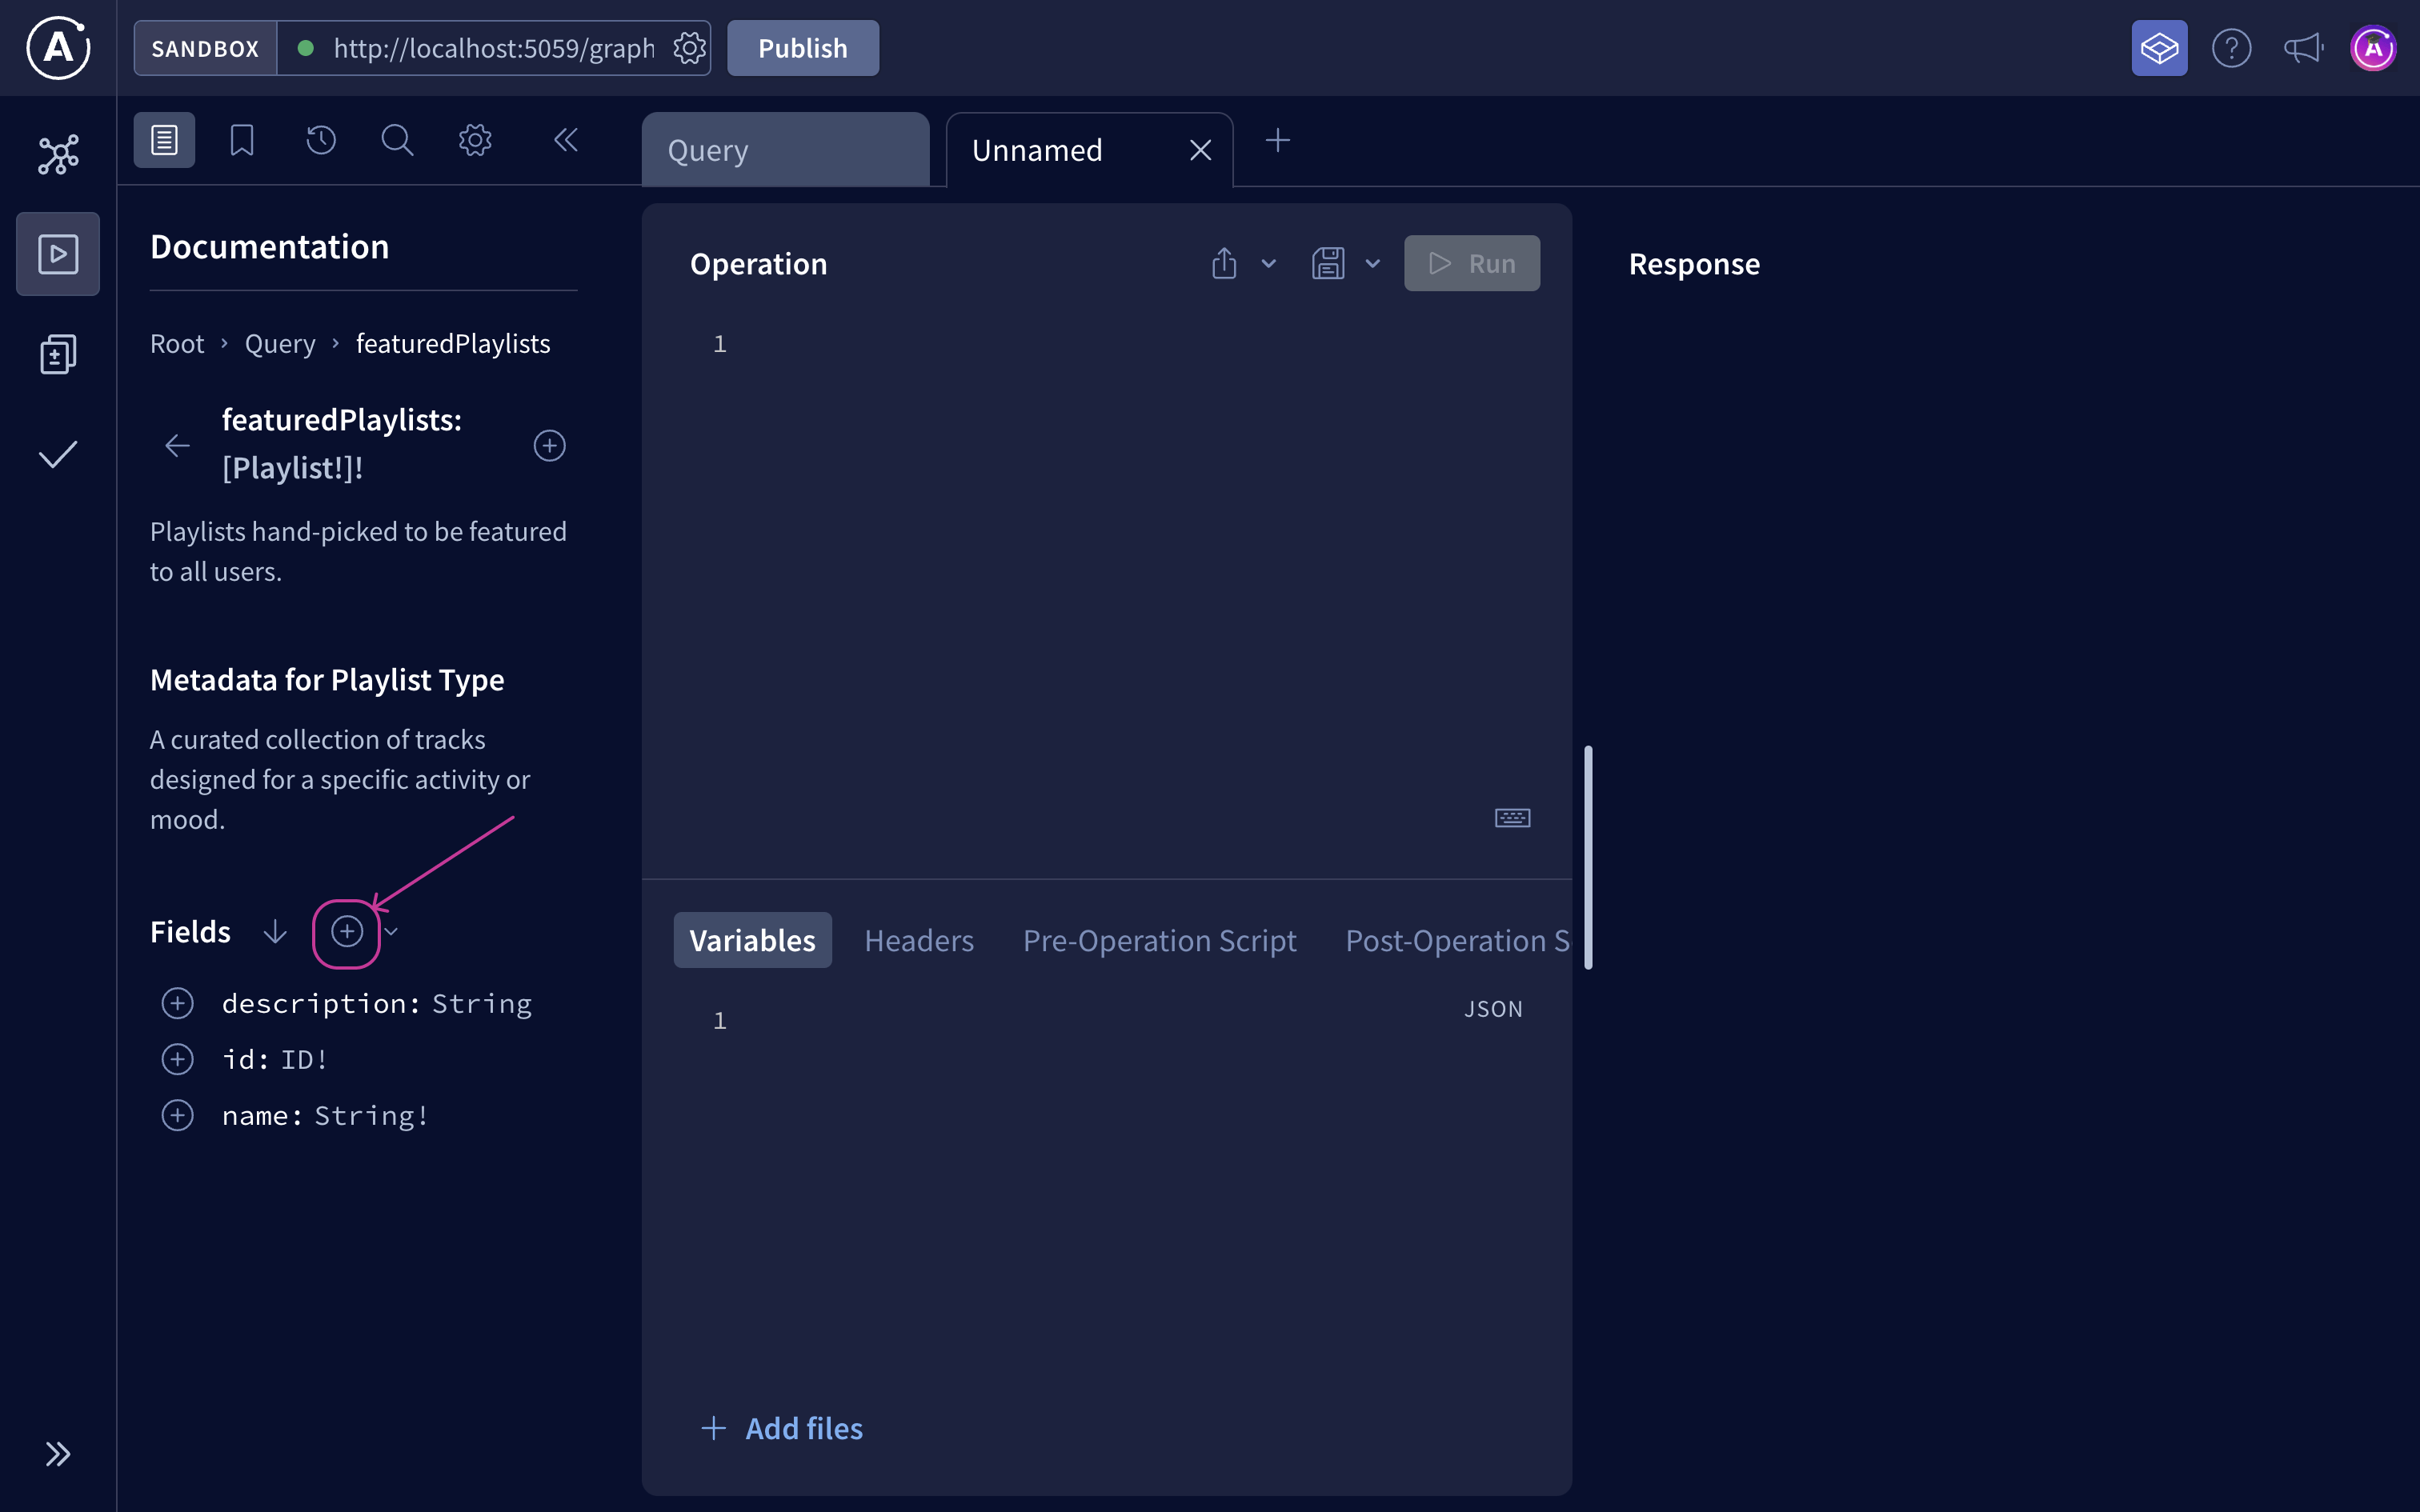Open Operation Collections icon in the left rail

(57, 353)
